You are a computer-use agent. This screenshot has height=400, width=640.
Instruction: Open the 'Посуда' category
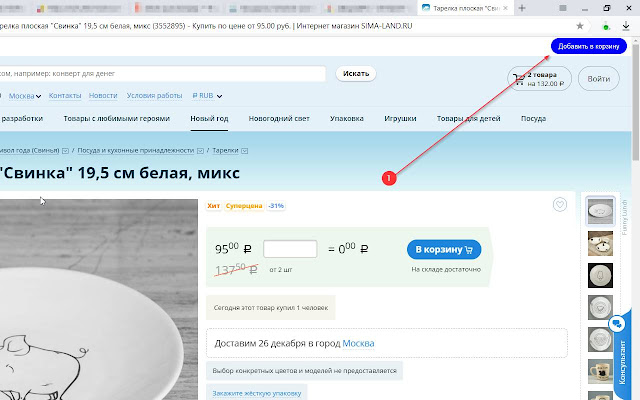click(533, 118)
